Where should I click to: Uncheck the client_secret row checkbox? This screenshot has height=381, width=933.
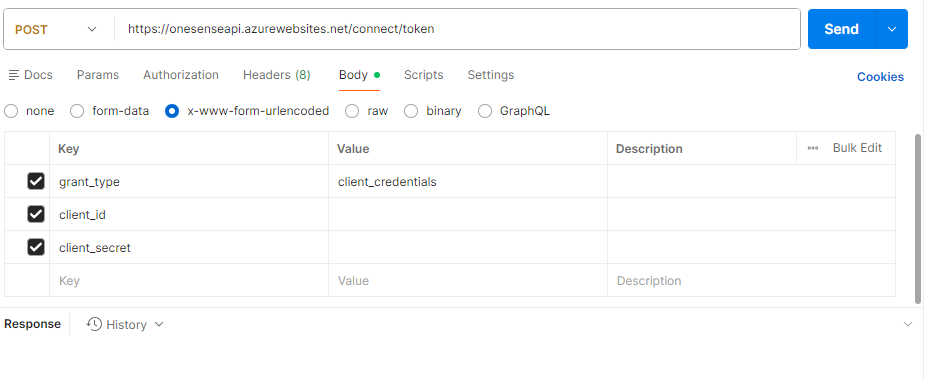(36, 247)
